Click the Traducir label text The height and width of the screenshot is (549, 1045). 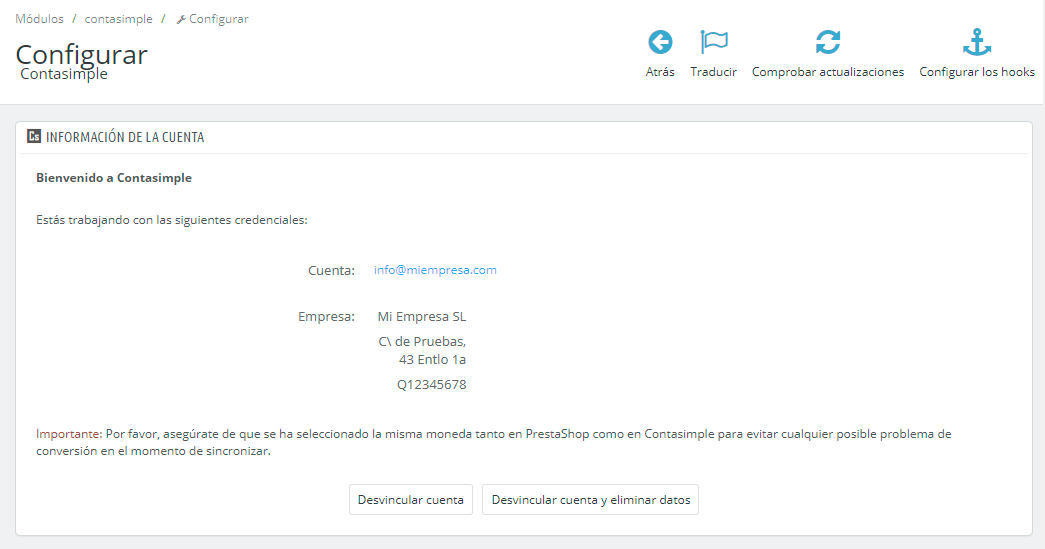714,72
